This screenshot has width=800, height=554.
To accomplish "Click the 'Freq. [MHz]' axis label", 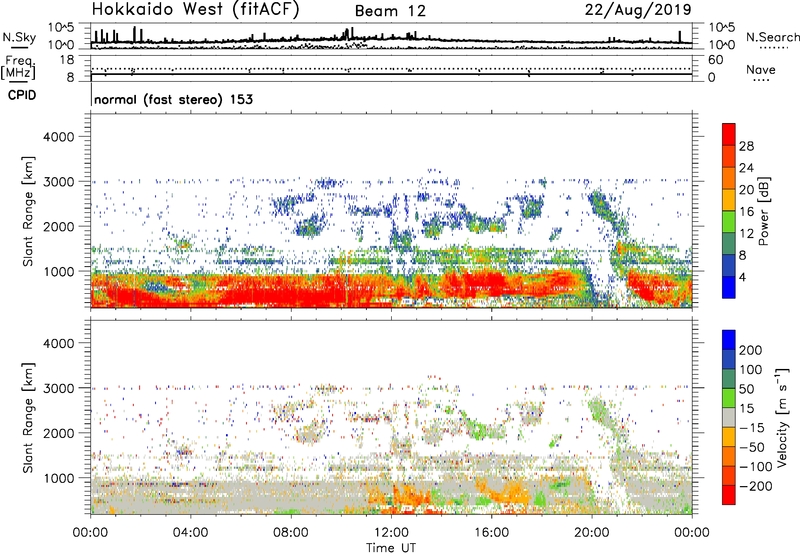I will point(18,68).
